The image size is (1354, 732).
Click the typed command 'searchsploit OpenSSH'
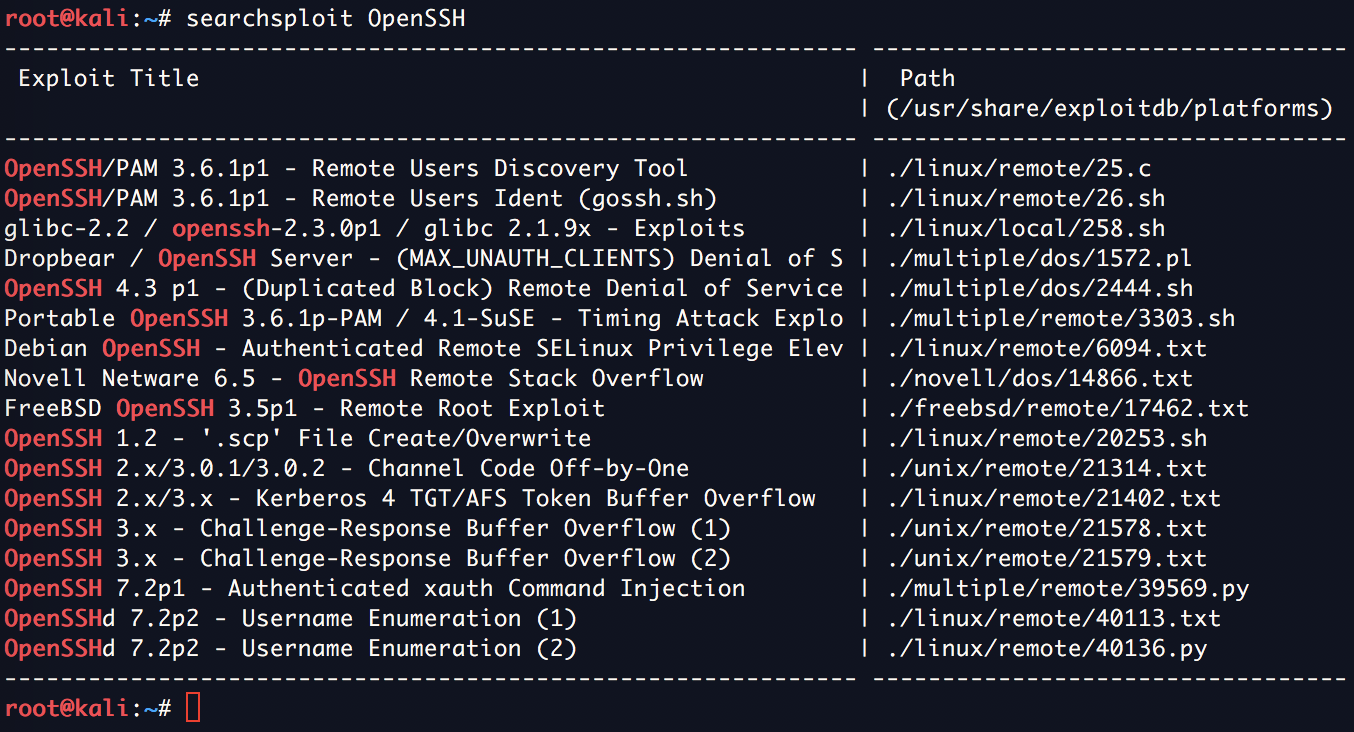point(325,18)
